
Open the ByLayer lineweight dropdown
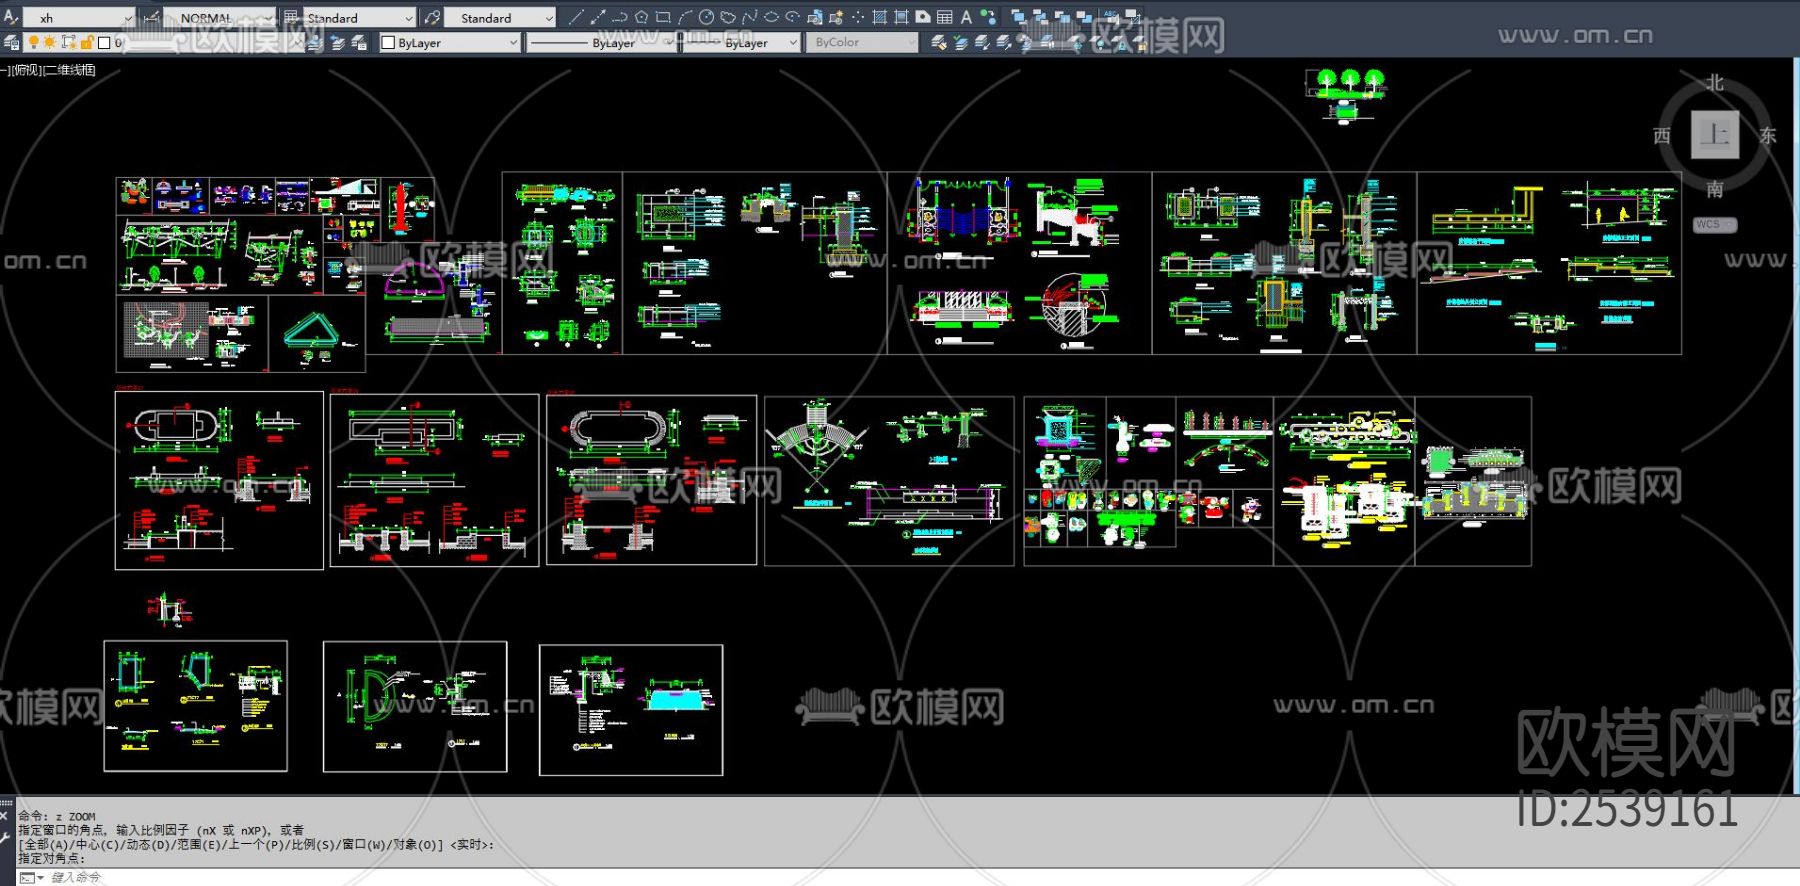pos(741,43)
